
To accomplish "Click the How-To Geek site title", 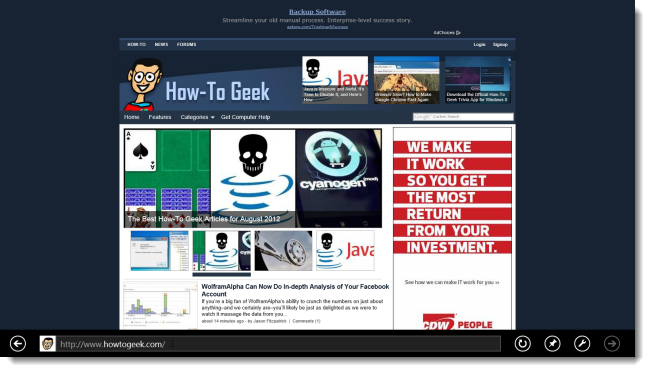I will (x=218, y=91).
